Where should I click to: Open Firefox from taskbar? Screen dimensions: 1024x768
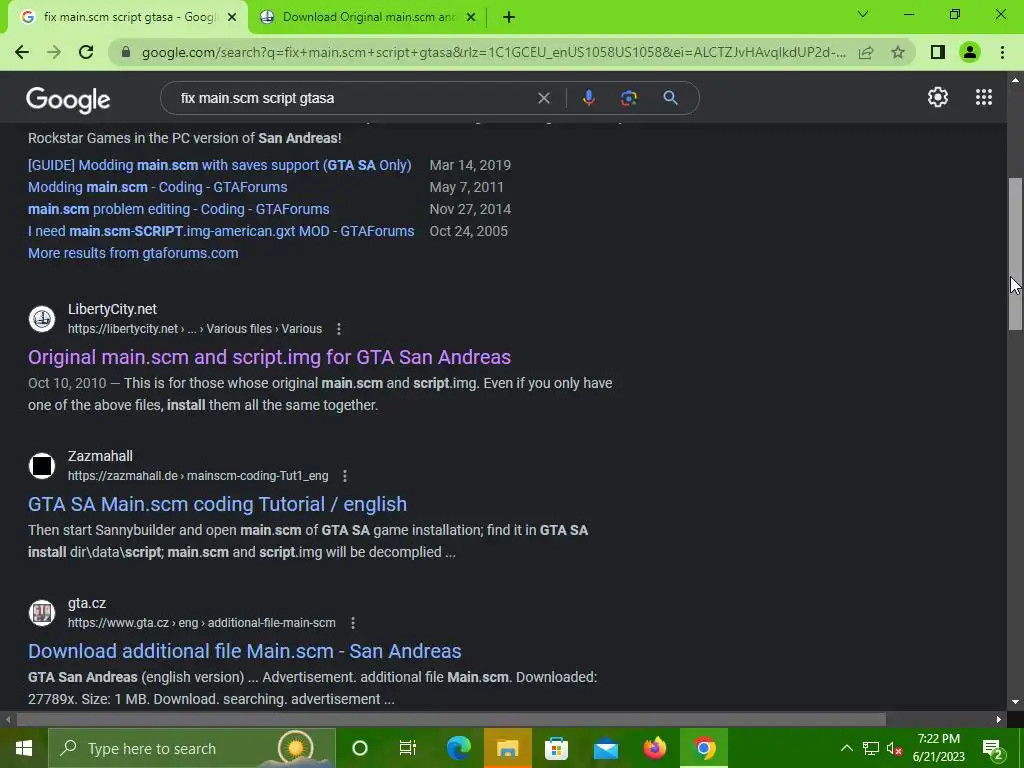pyautogui.click(x=654, y=748)
